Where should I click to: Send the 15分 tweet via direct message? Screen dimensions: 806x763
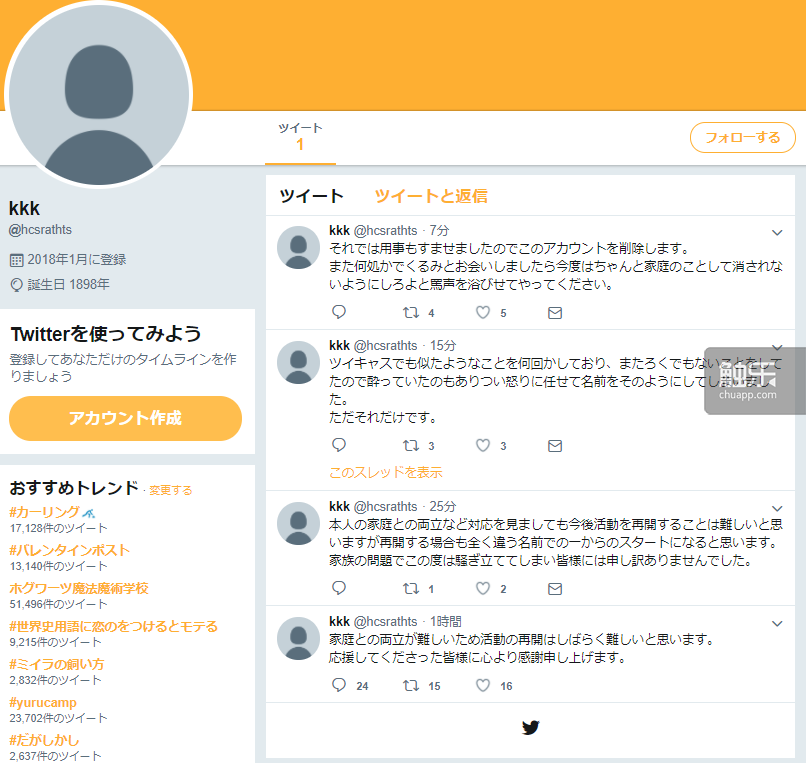click(555, 446)
